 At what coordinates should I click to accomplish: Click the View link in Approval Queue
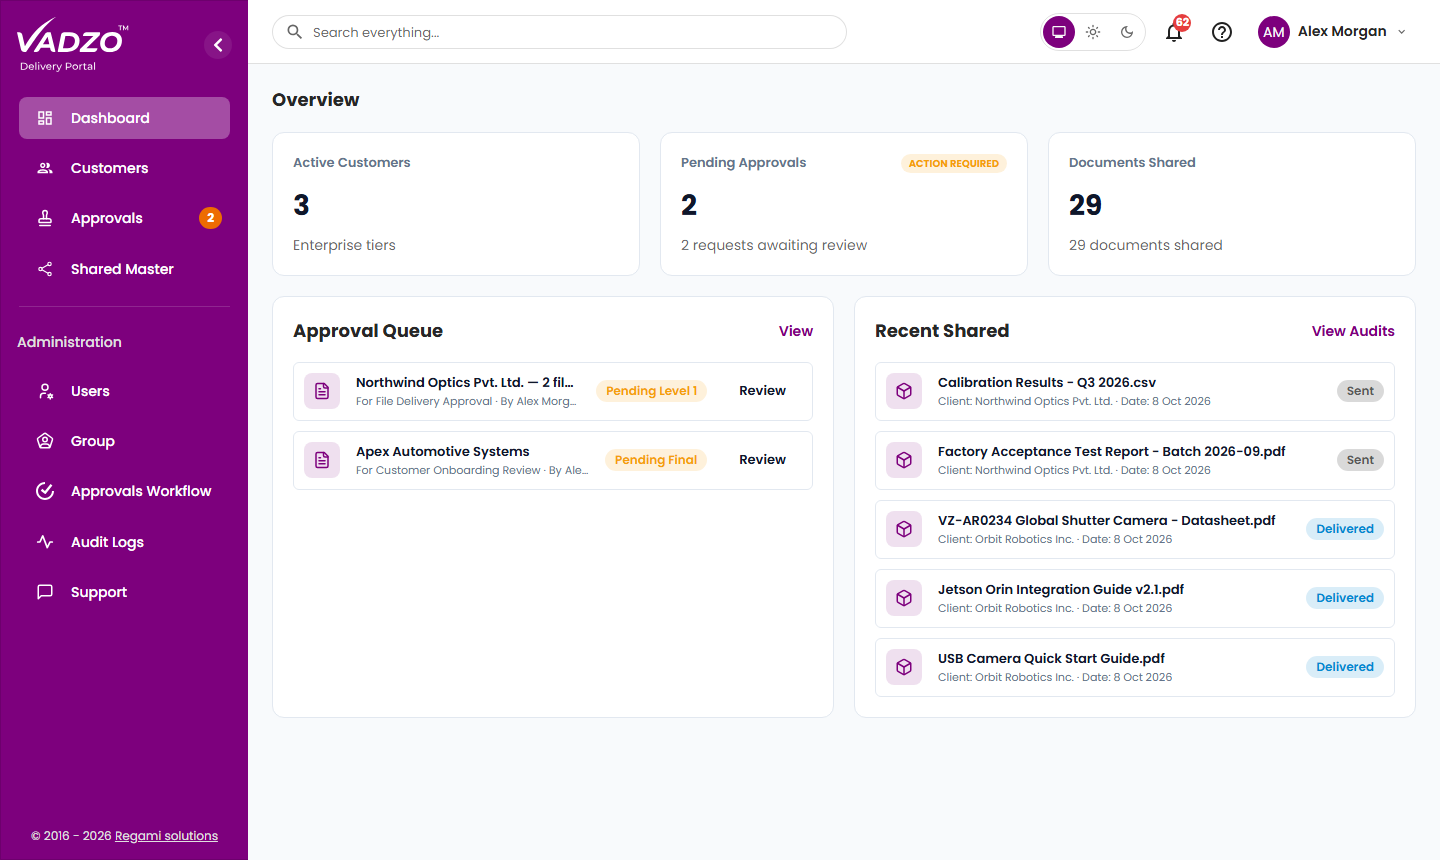click(796, 331)
